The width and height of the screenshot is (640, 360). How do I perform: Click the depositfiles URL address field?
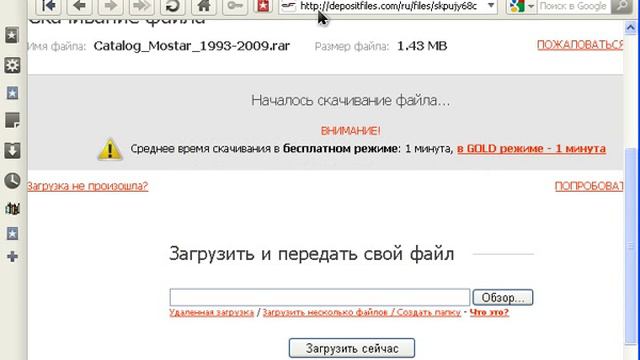coord(388,6)
